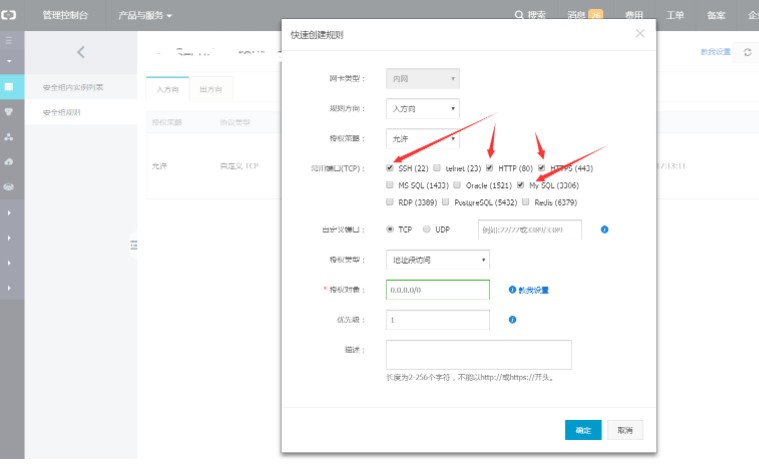This screenshot has width=759, height=467.
Task: Select the UDP radio button
Action: [427, 229]
